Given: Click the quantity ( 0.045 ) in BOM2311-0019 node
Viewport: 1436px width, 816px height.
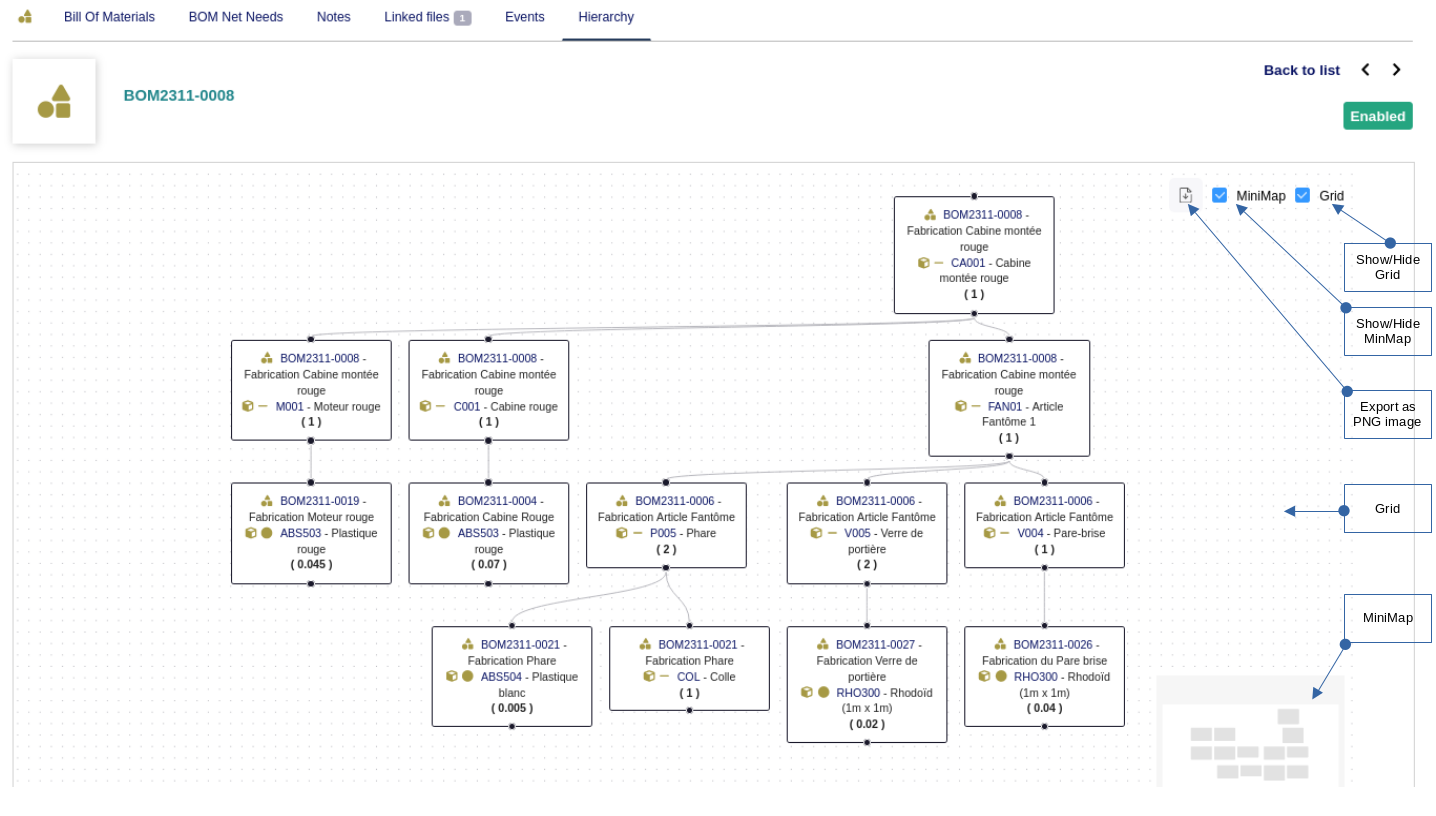Looking at the screenshot, I should click(311, 564).
